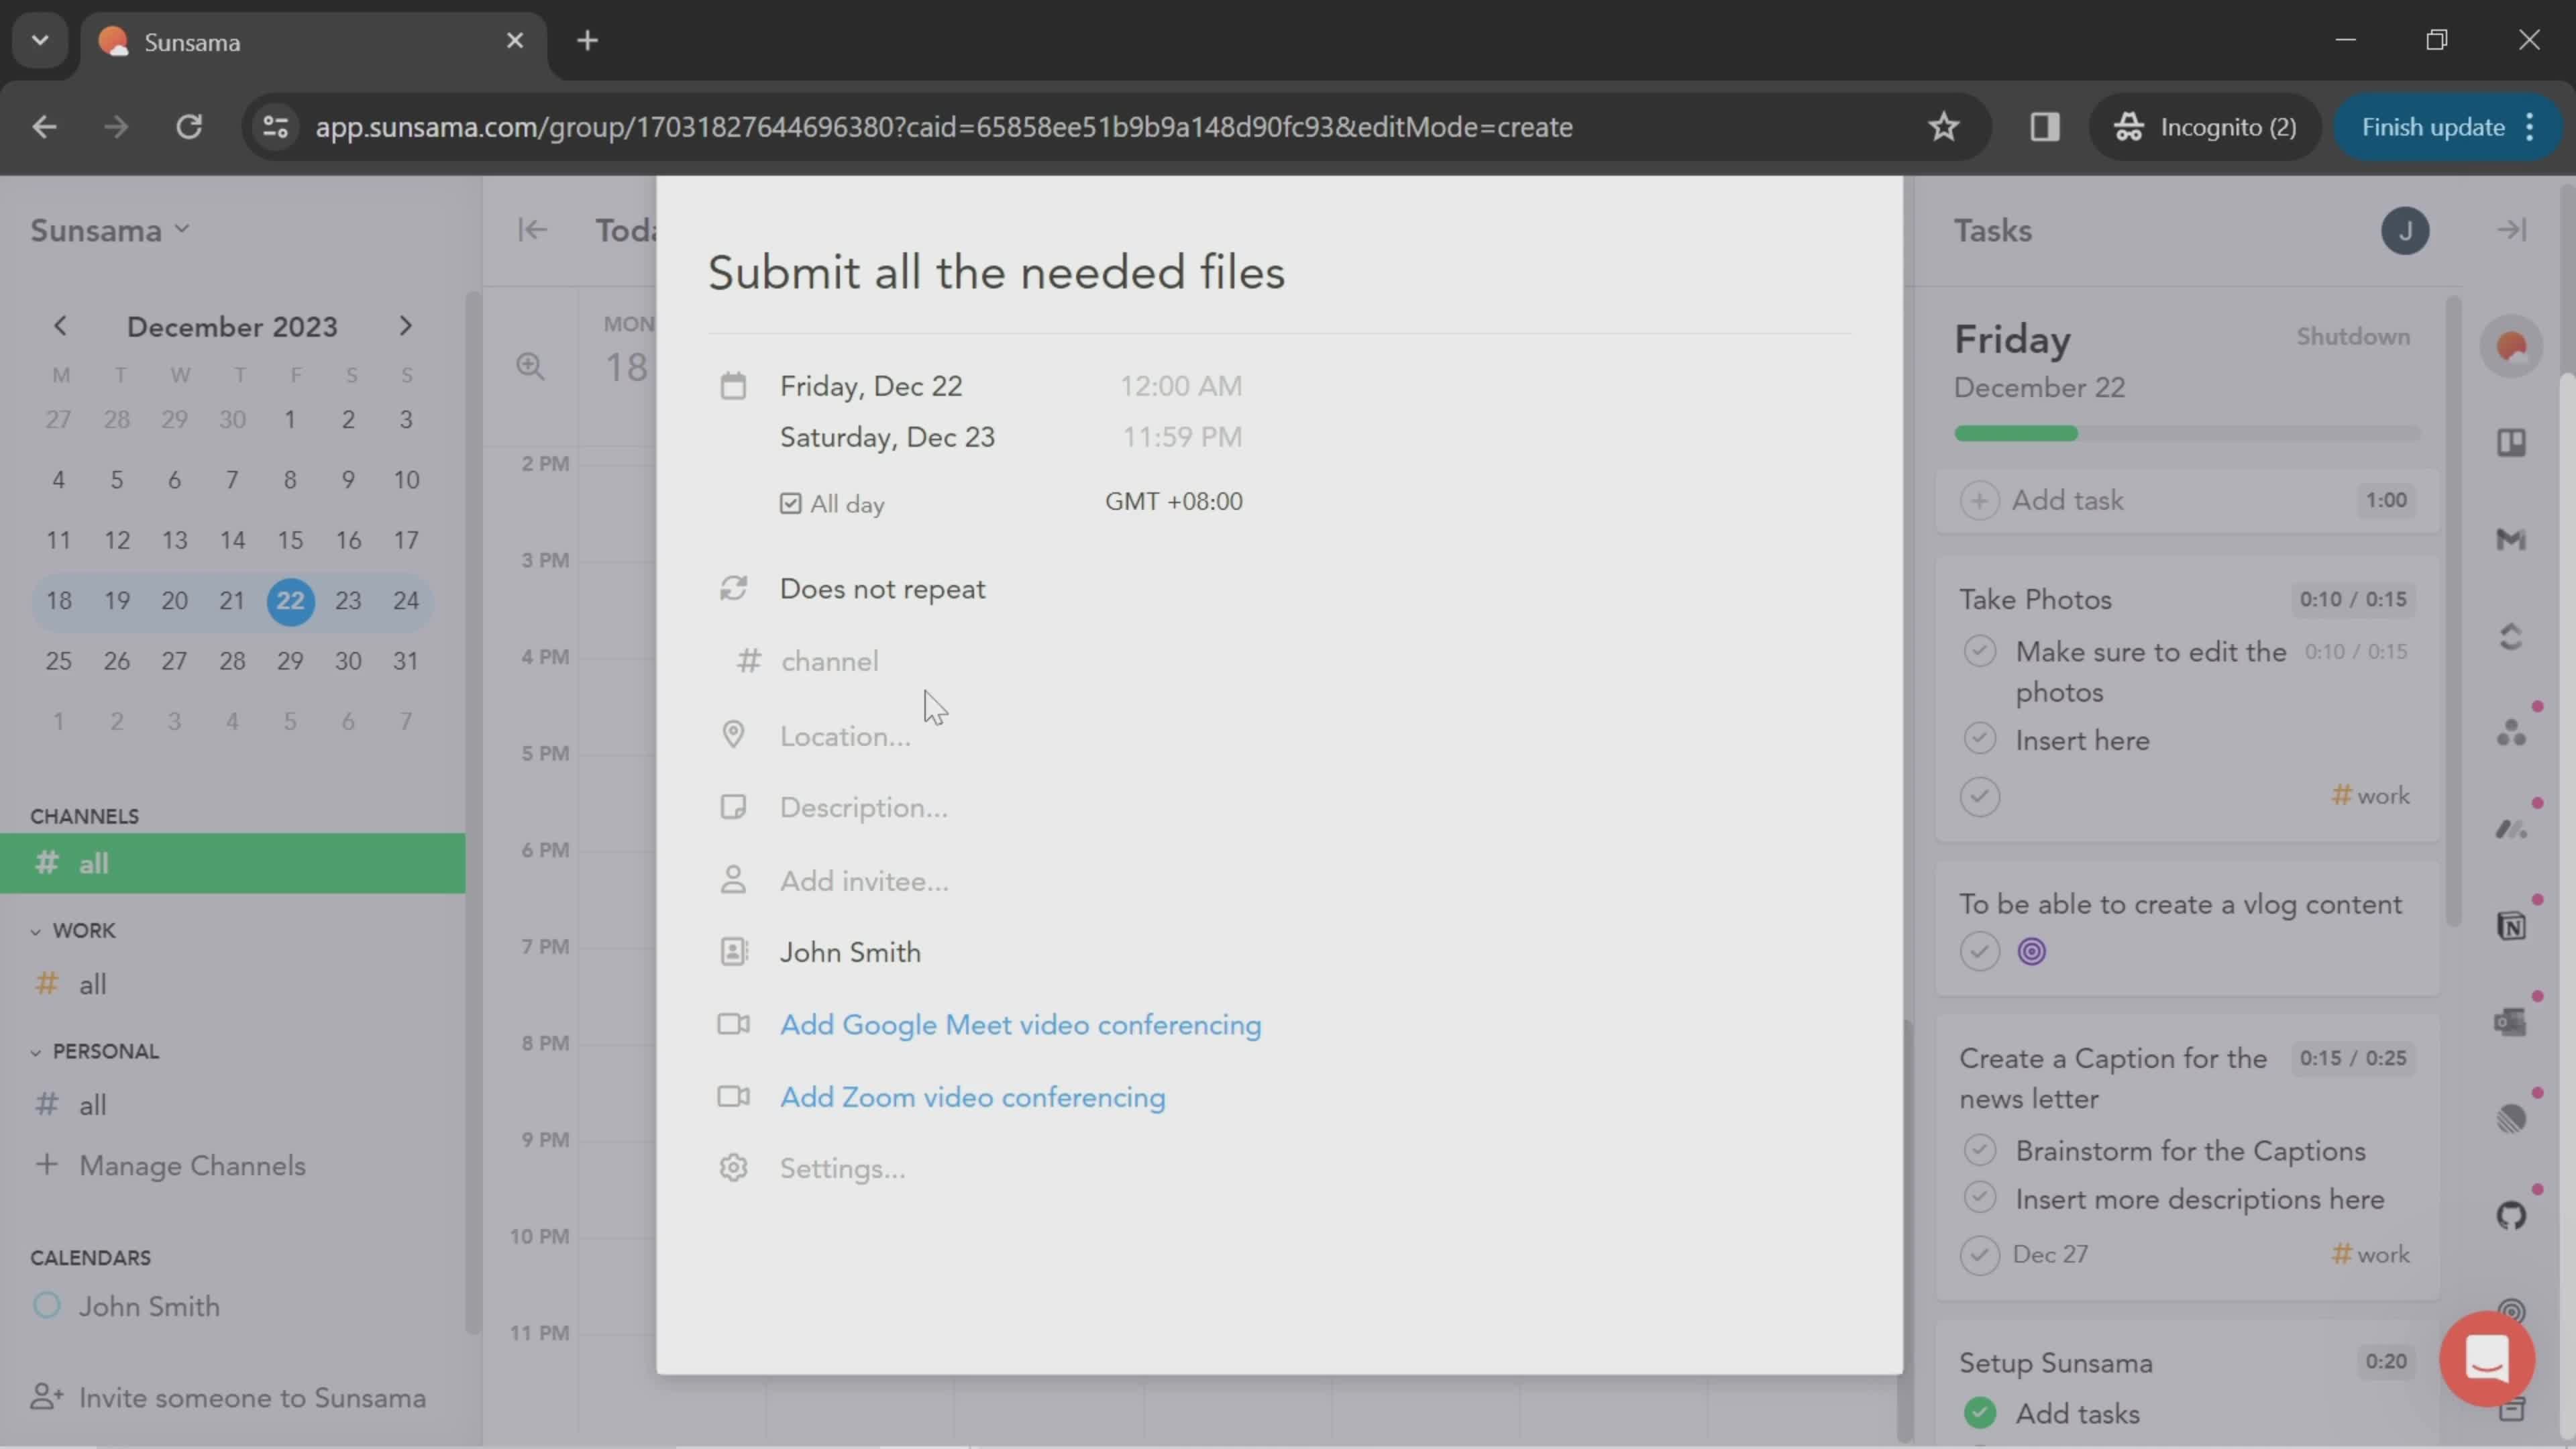Open the Gmail integration icon
Screen dimensions: 2576x1449
[2511, 540]
